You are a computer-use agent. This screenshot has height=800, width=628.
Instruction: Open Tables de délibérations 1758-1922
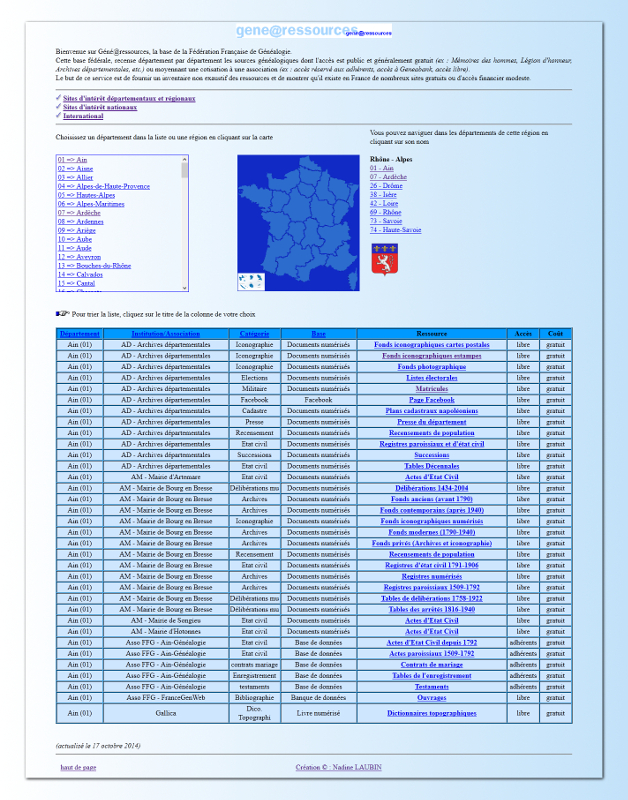tap(432, 598)
